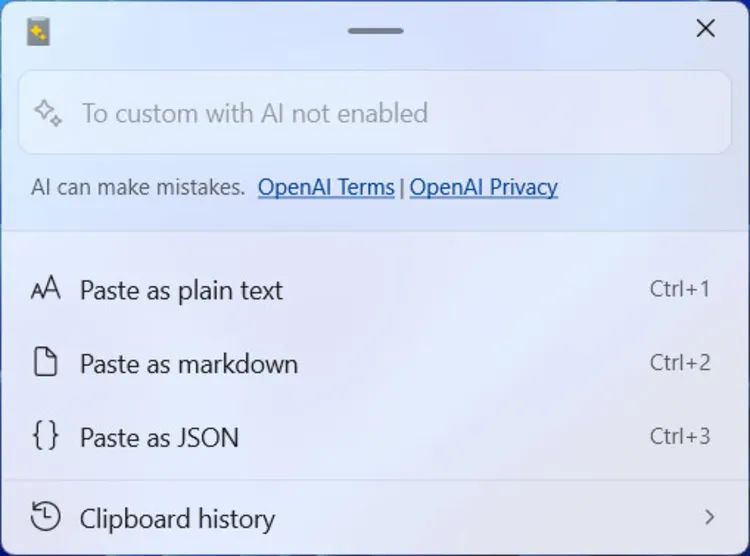Open the OpenAI Terms link
The image size is (750, 556).
pyautogui.click(x=326, y=187)
